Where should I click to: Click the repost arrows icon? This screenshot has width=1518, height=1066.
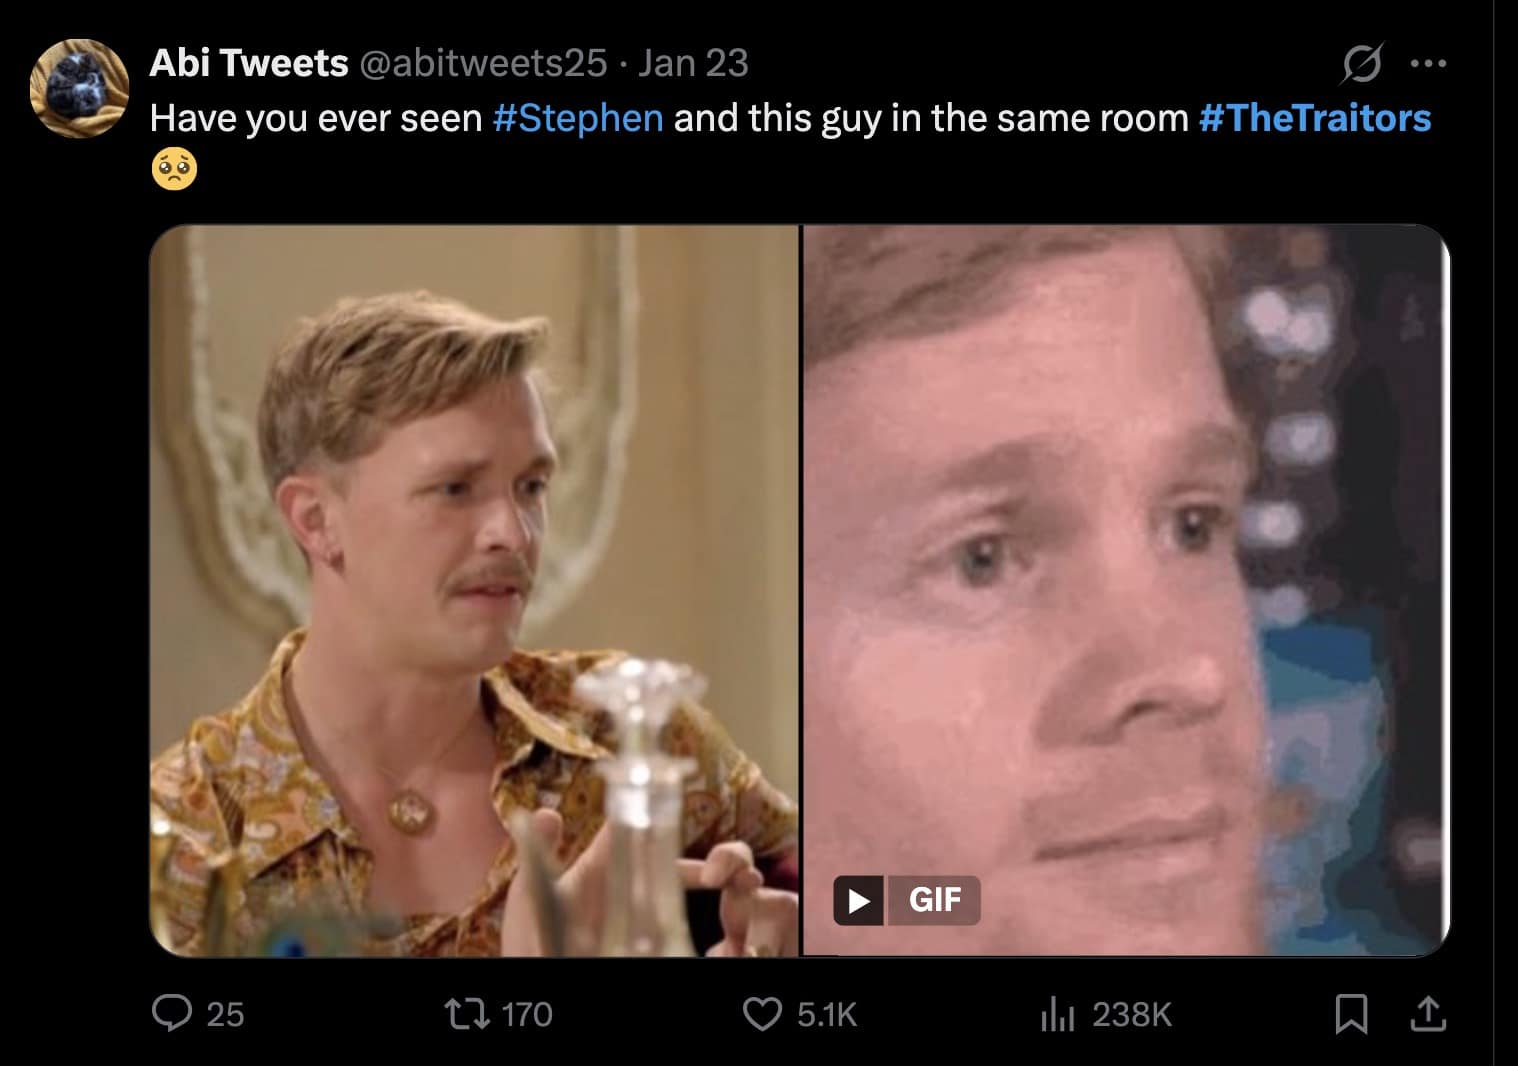coord(479,1016)
